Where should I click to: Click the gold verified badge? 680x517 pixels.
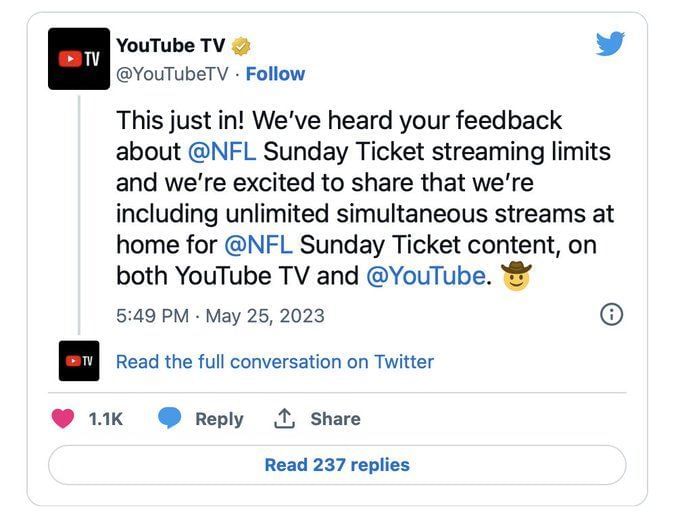pos(241,46)
